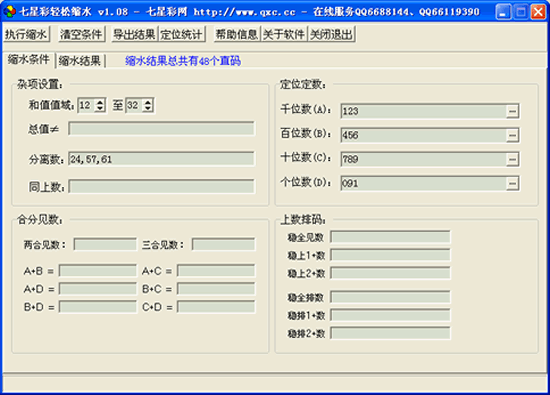Increase the 和值值域 maximum value 32
Screen dimensions: 550x395
[x=148, y=102]
